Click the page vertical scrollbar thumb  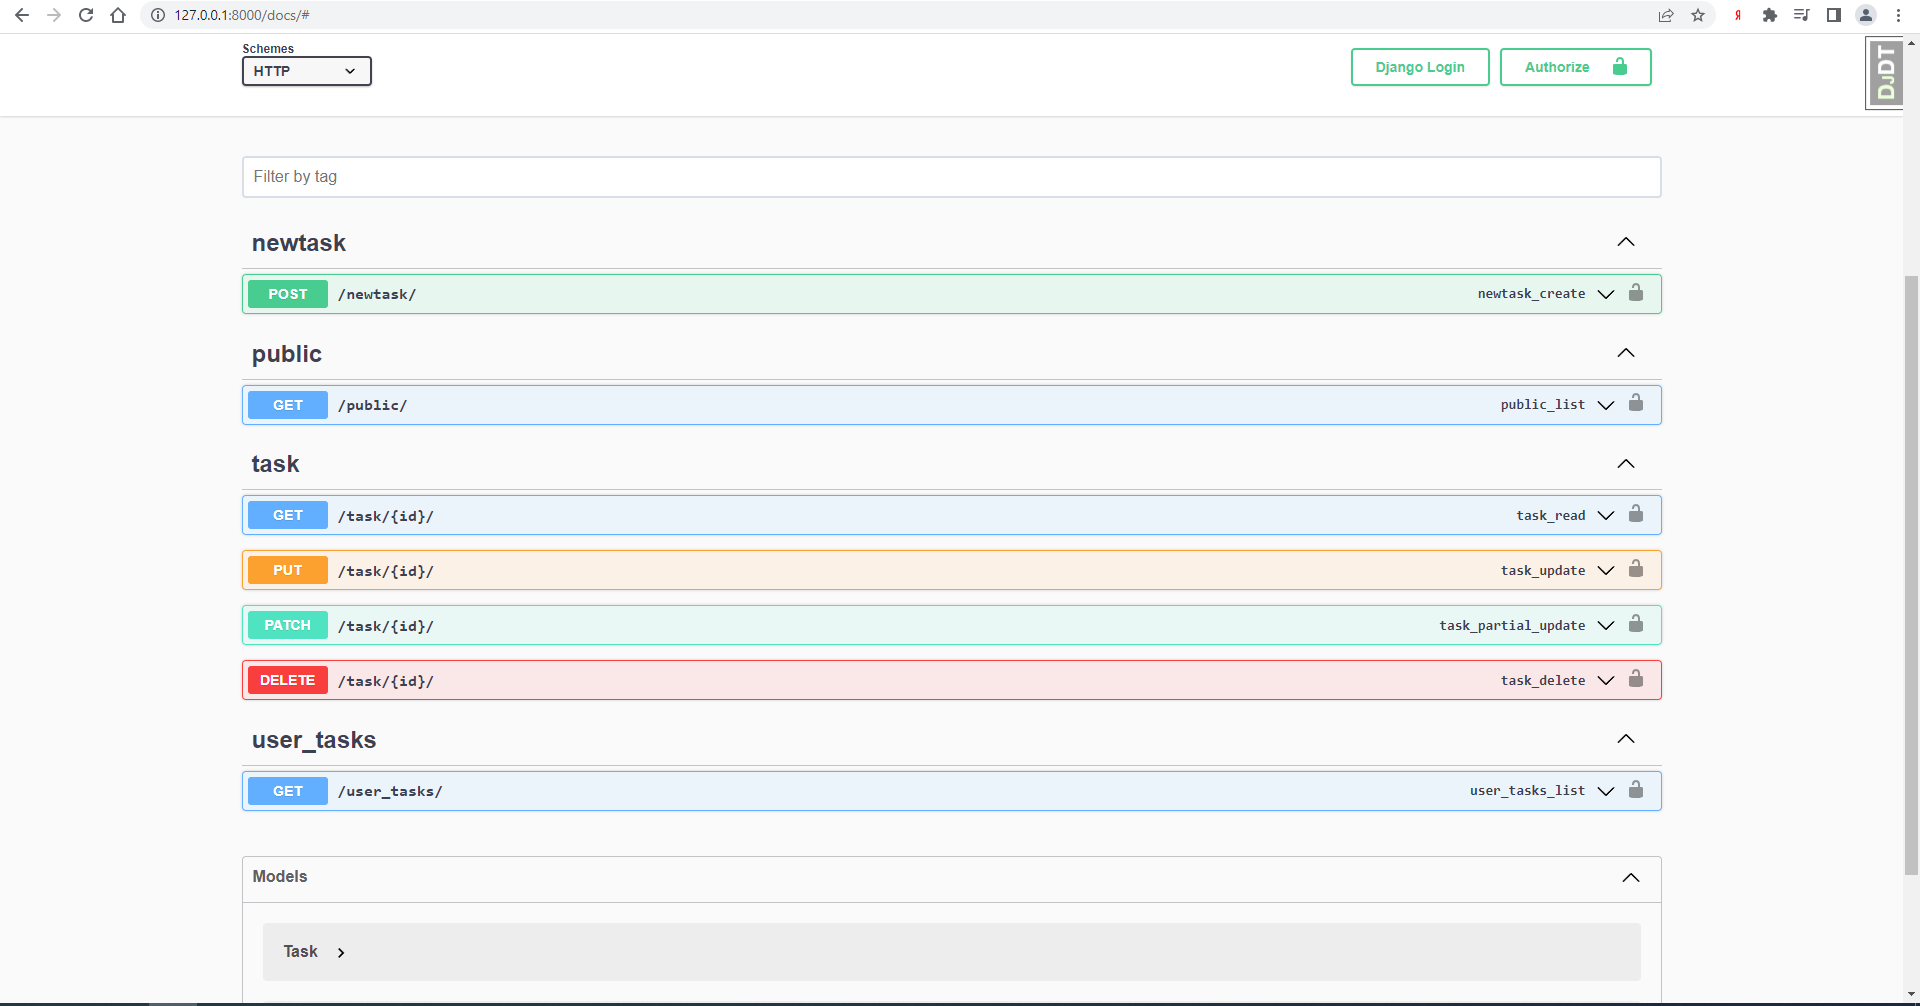[1911, 575]
